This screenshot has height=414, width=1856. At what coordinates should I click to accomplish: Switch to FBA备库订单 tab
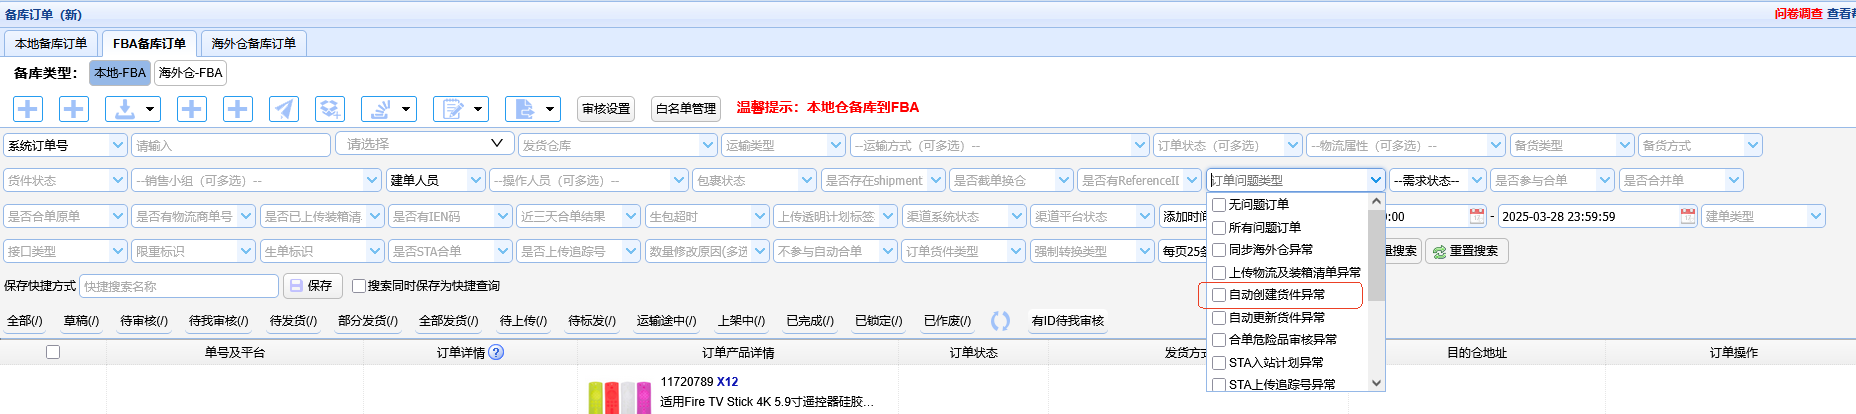click(x=150, y=43)
